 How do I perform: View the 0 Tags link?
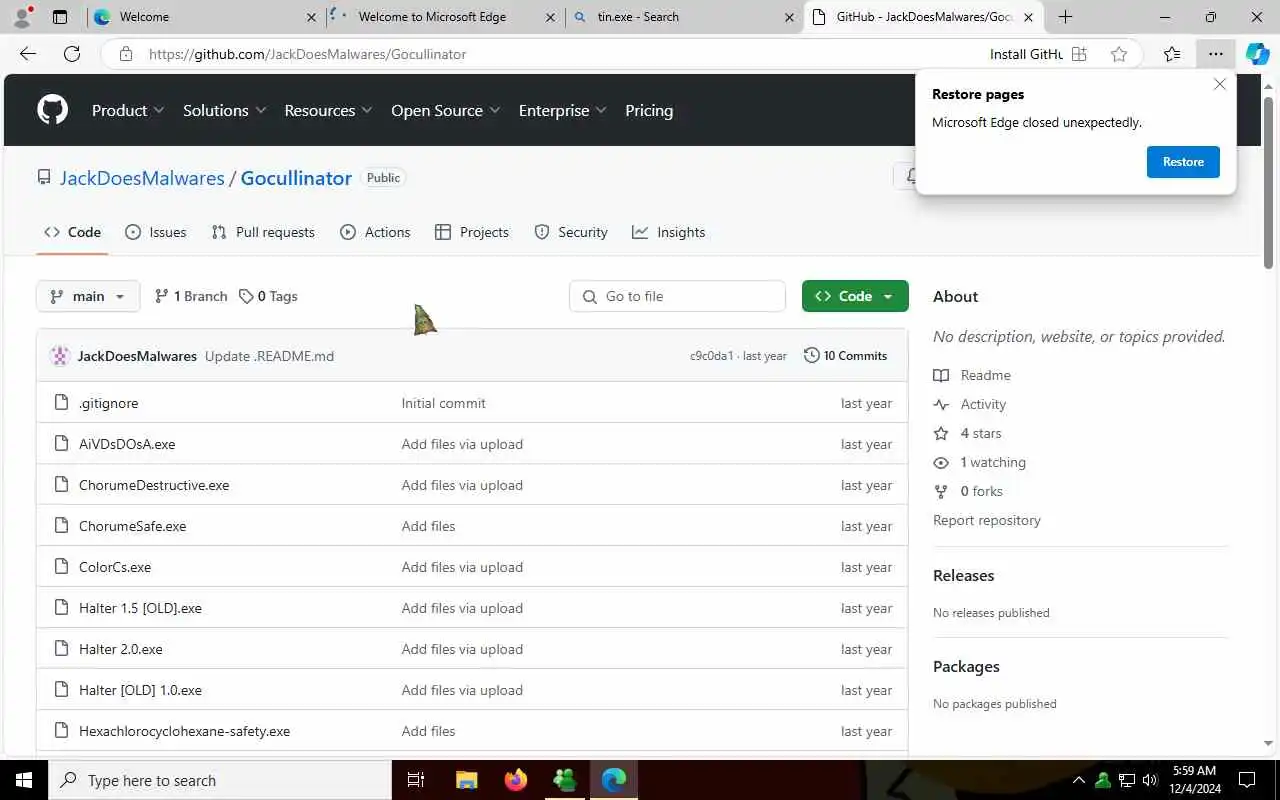268,296
